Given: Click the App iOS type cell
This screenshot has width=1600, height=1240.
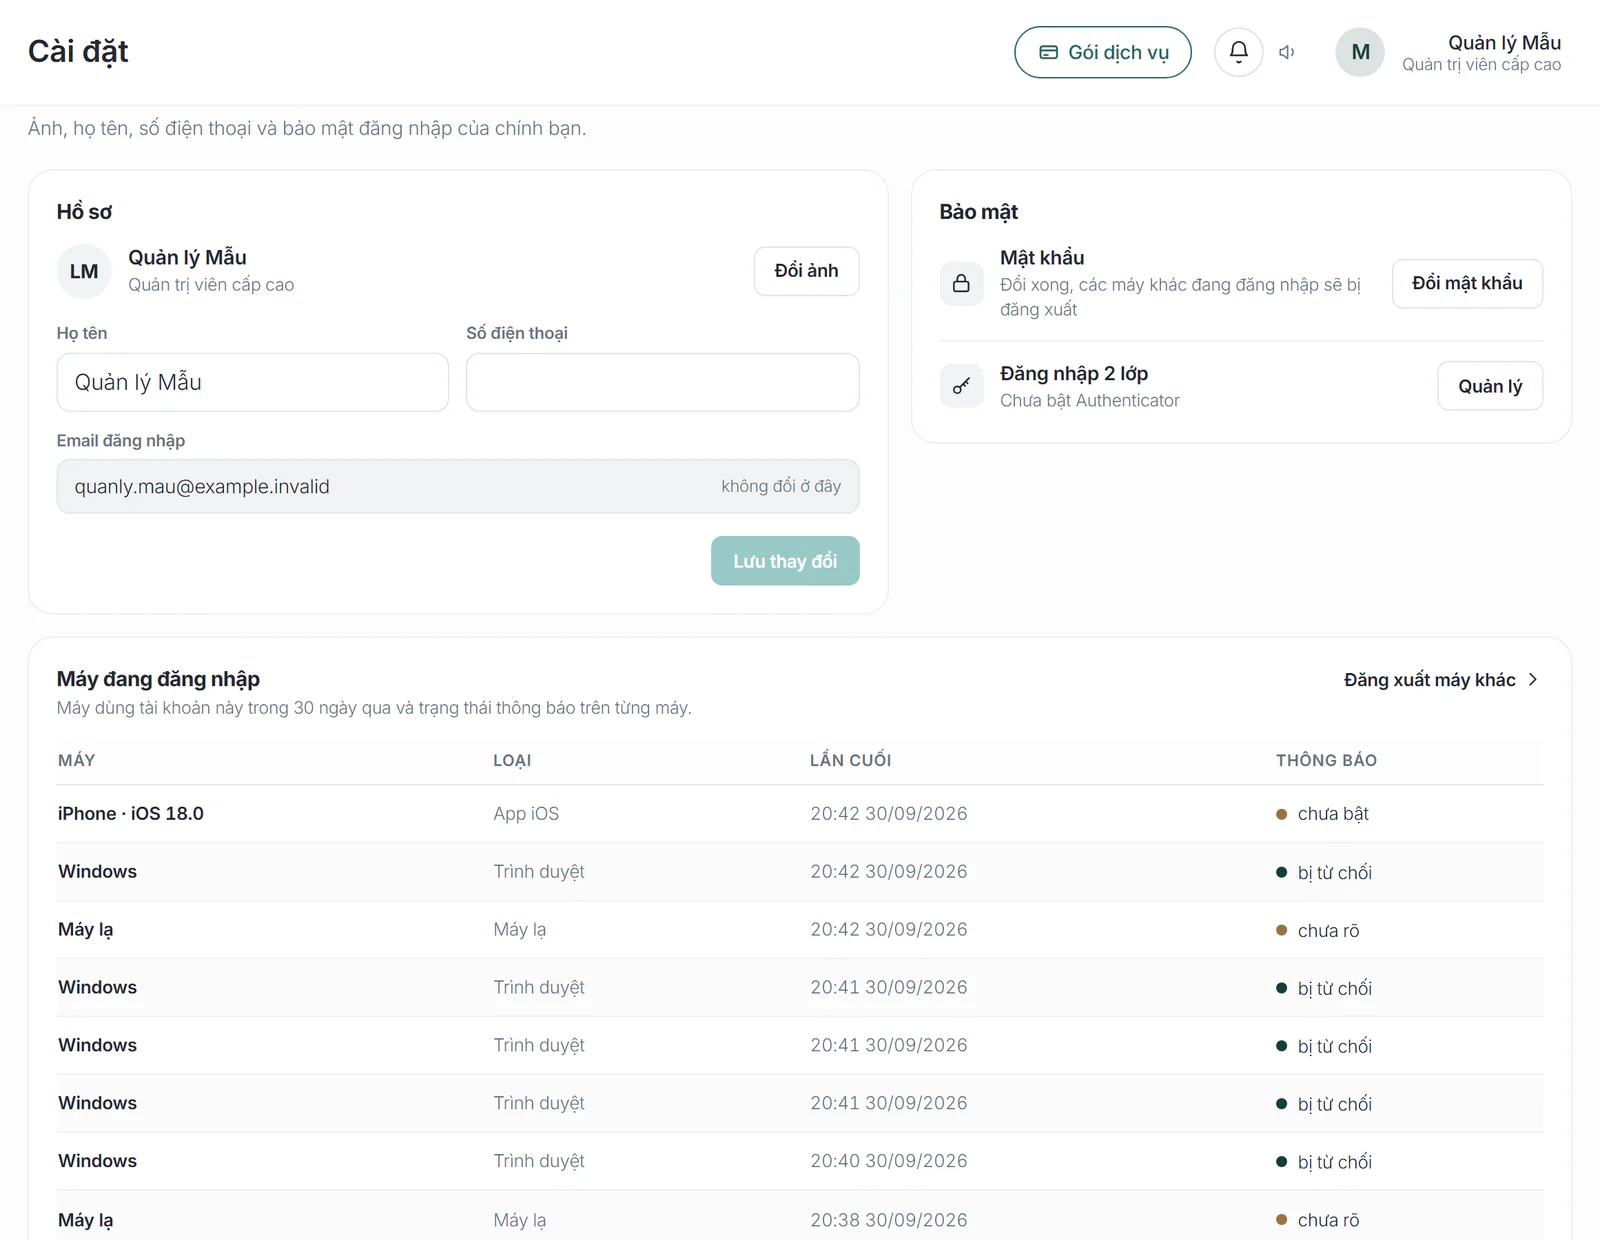Looking at the screenshot, I should [526, 814].
